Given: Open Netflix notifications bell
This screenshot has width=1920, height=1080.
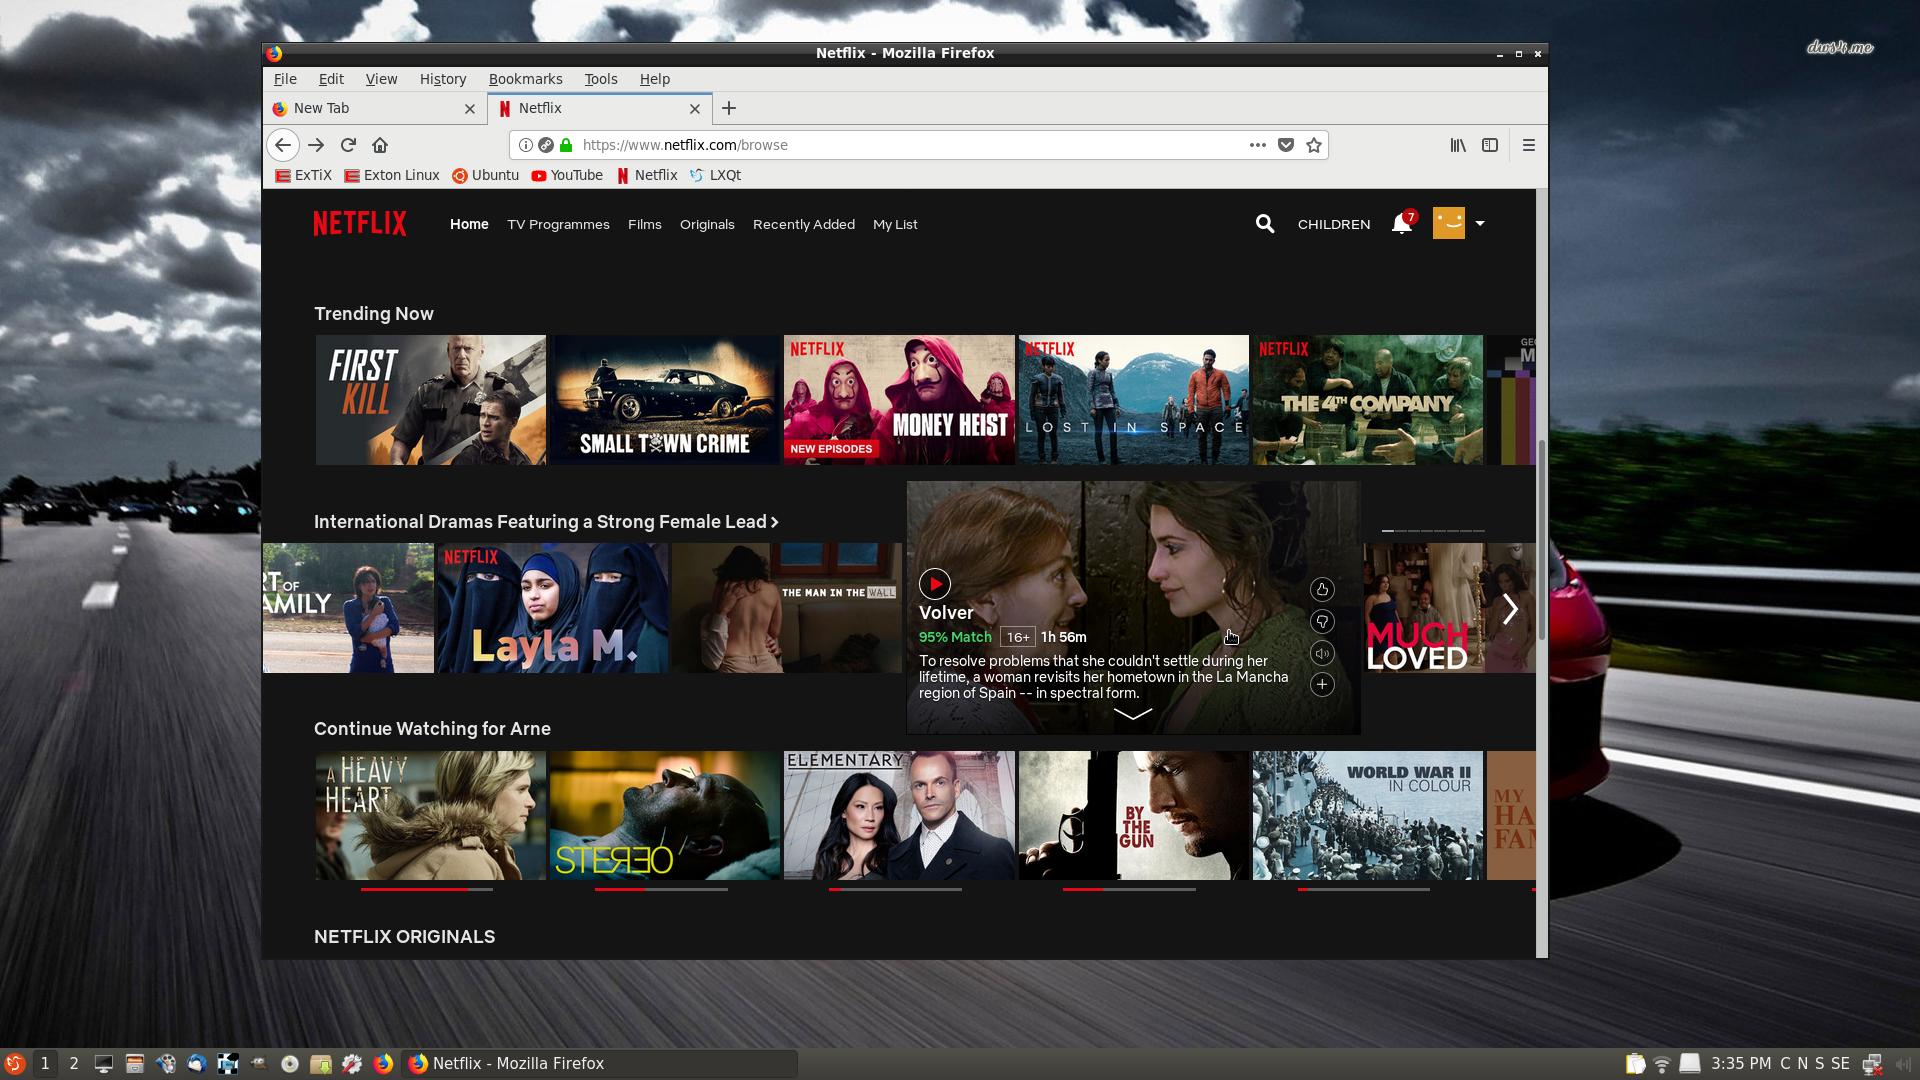Looking at the screenshot, I should coord(1402,224).
